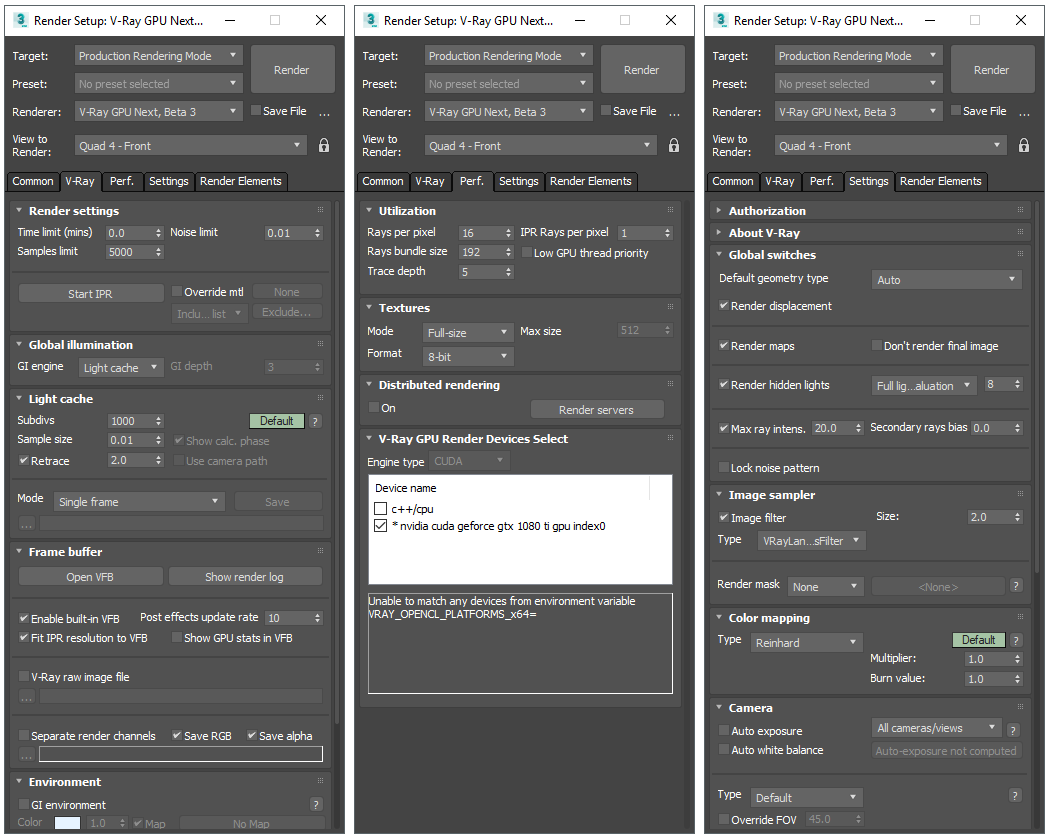Click the ellipsis button under Light cache Mode
Screen dimensions: 1050x840
click(x=27, y=523)
